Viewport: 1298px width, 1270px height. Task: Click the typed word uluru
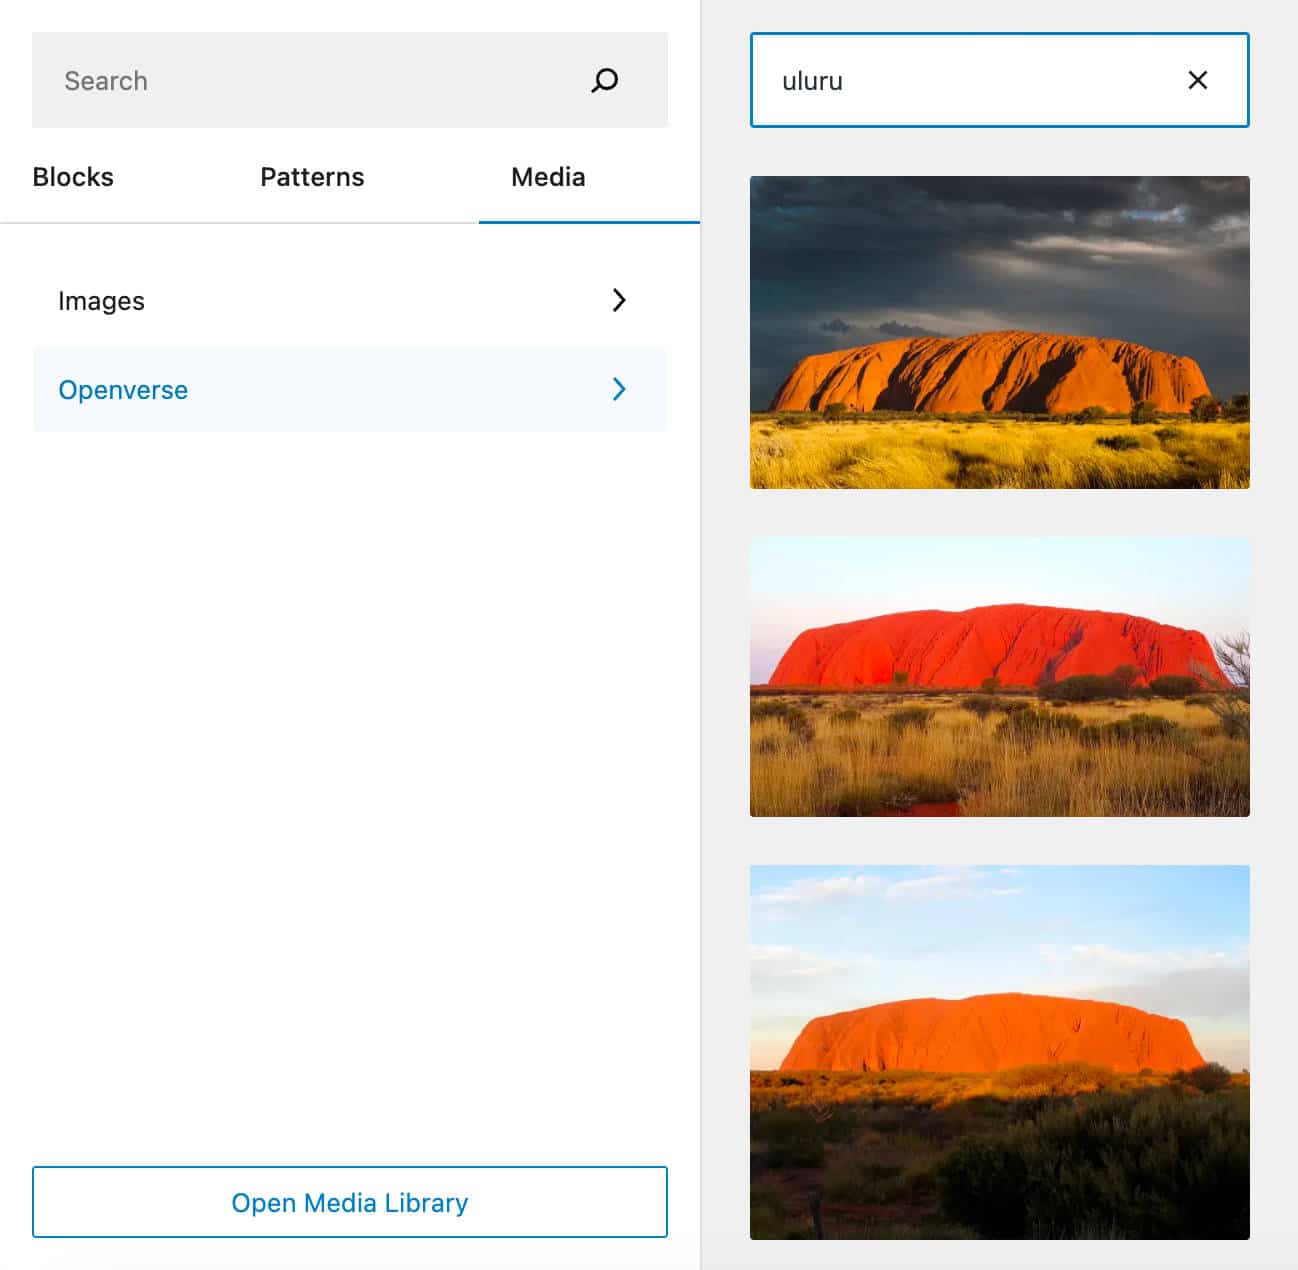coord(812,81)
